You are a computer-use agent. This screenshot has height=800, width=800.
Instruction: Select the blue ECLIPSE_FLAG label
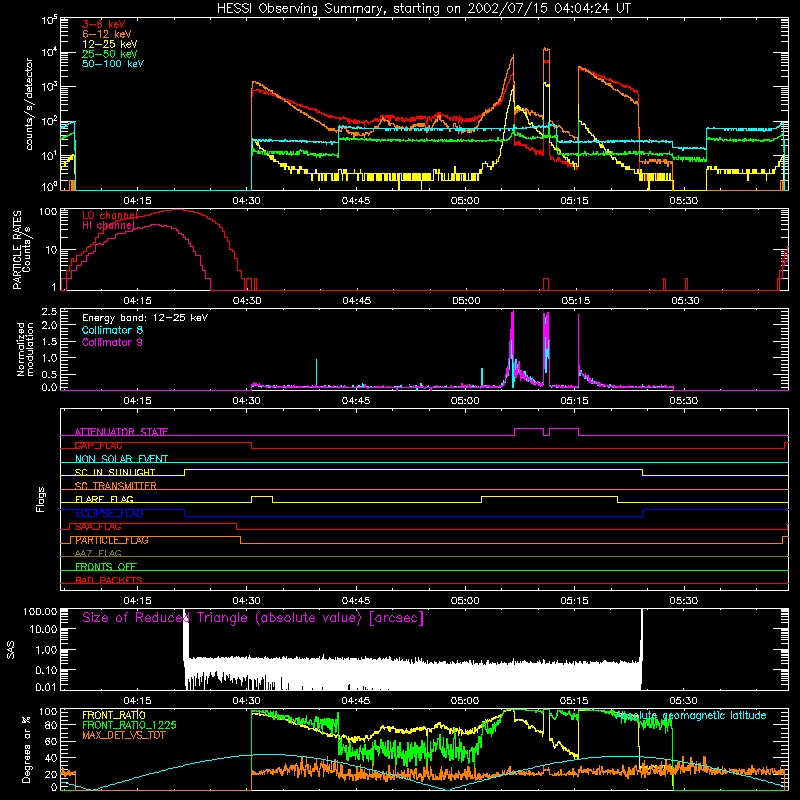(109, 513)
